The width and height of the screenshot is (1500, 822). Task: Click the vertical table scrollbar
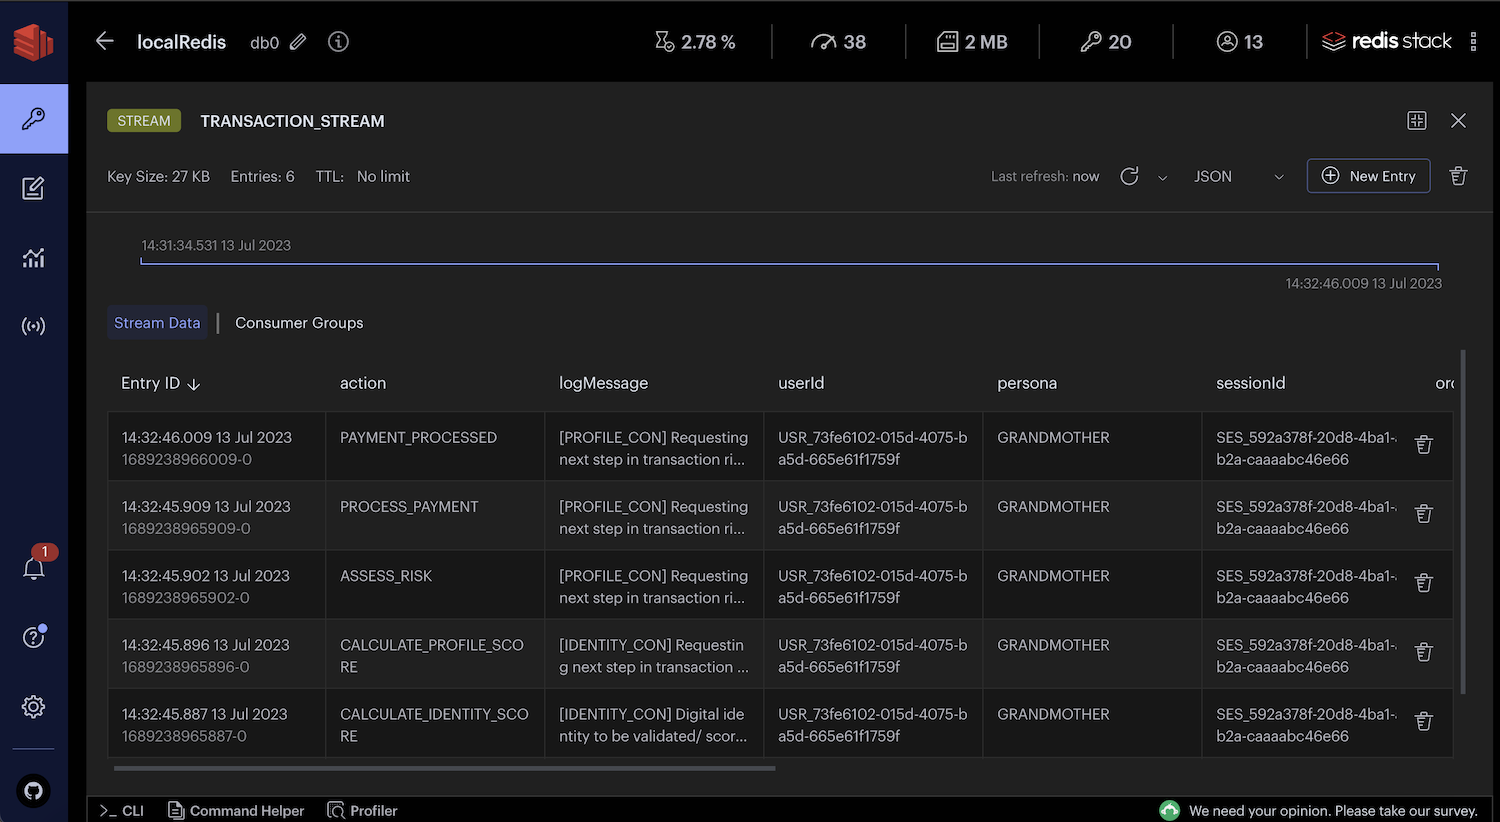pyautogui.click(x=1463, y=521)
